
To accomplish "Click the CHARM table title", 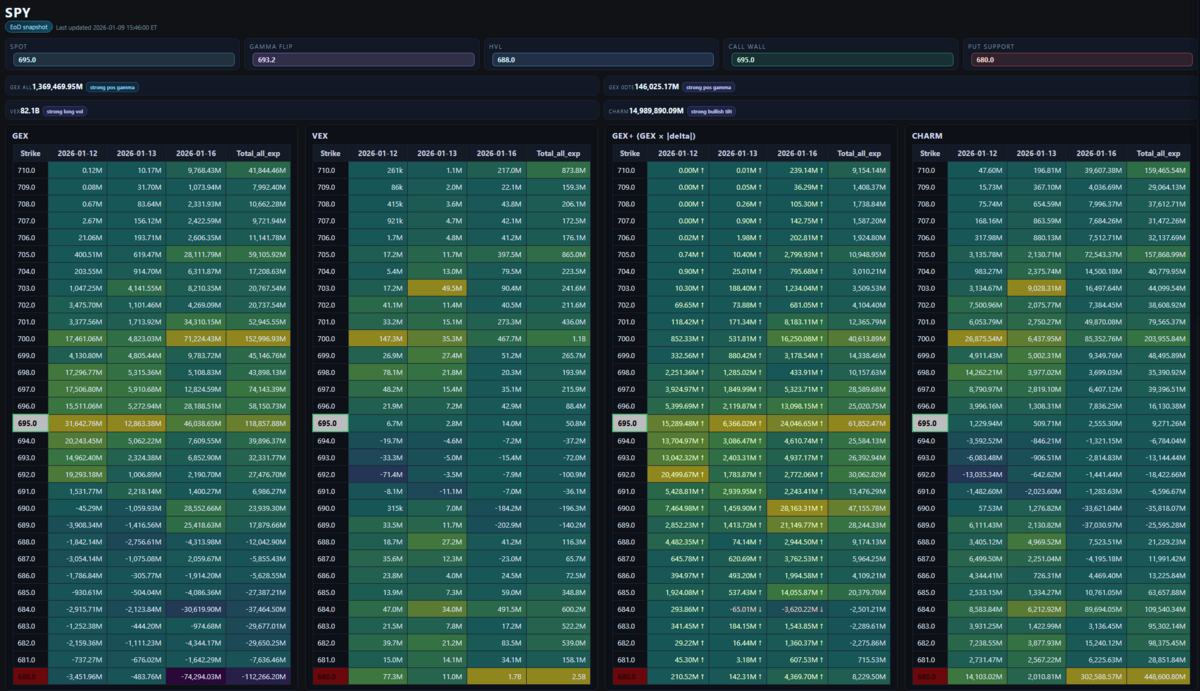I will 927,135.
